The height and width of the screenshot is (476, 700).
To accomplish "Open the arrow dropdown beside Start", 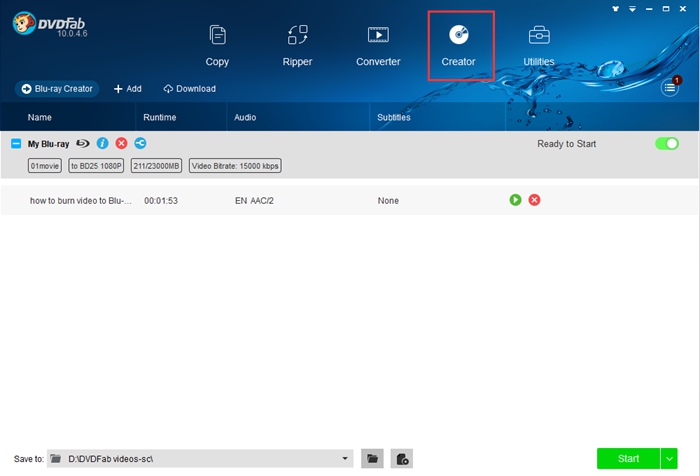I will coord(669,458).
